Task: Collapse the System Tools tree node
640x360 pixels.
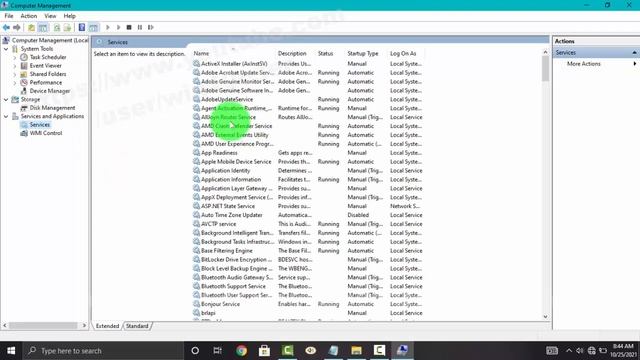Action: 6,49
